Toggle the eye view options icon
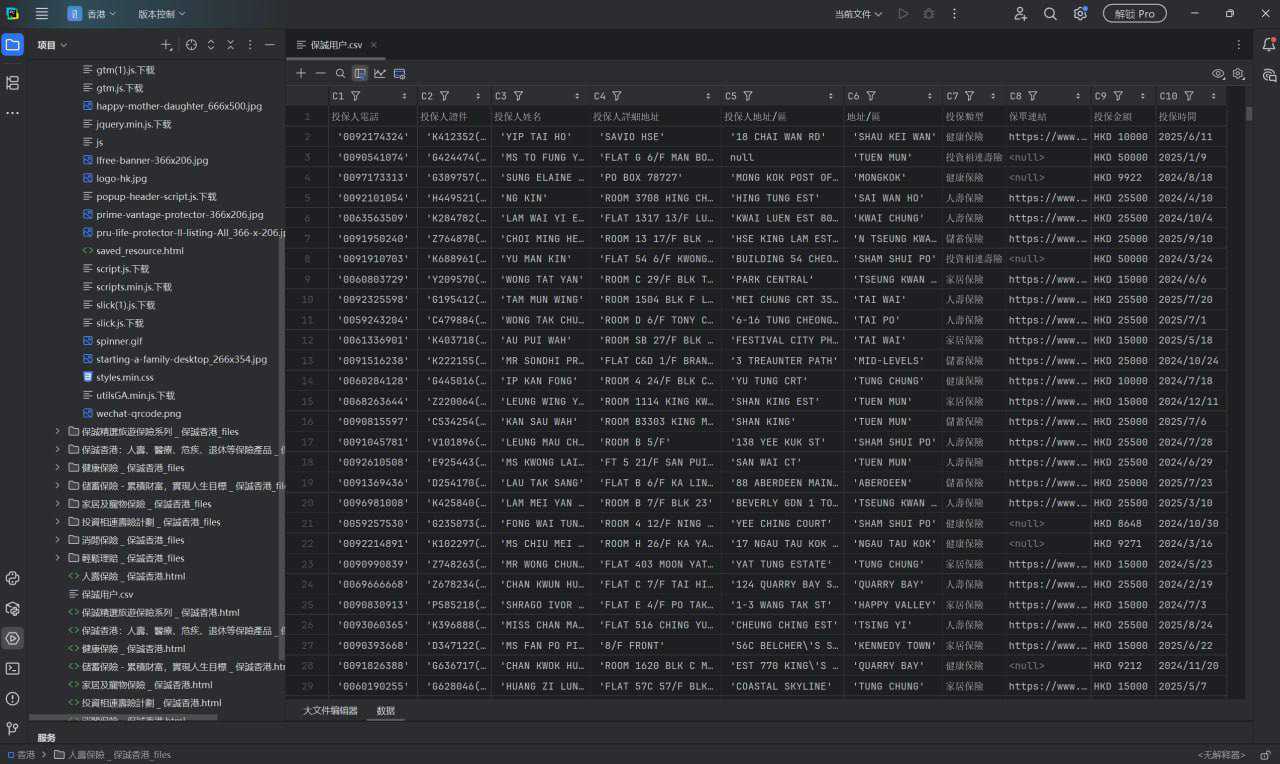This screenshot has height=764, width=1280. 1218,73
